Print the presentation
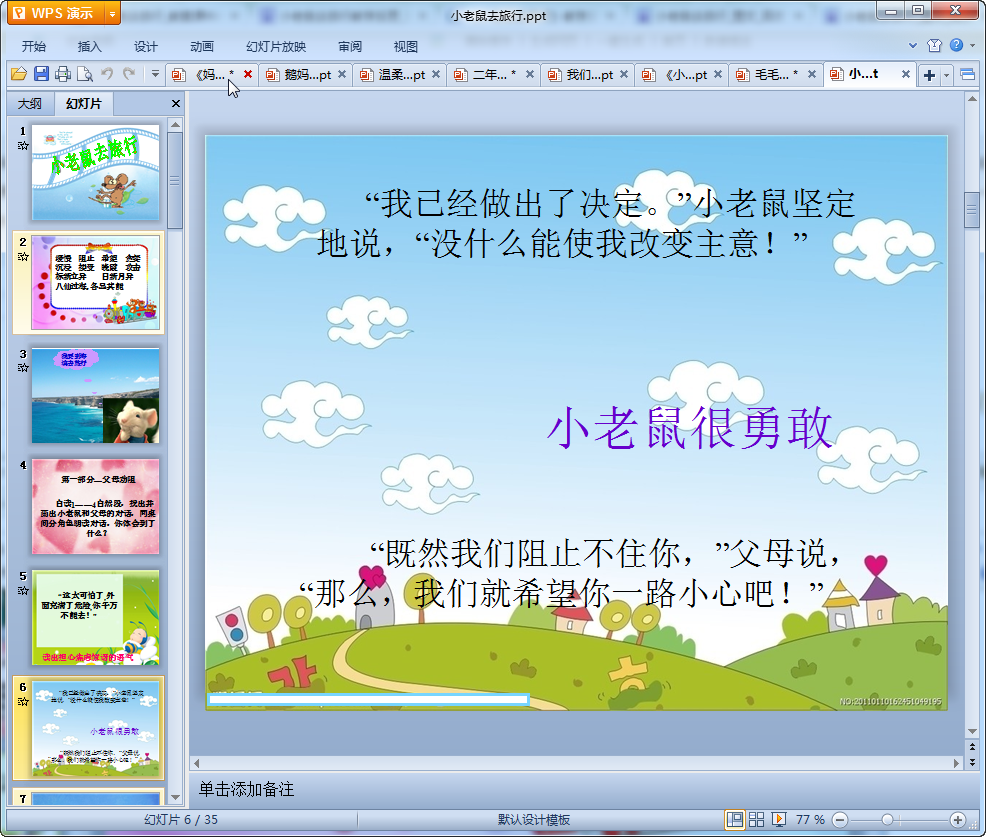Viewport: 986px width, 837px height. tap(63, 74)
